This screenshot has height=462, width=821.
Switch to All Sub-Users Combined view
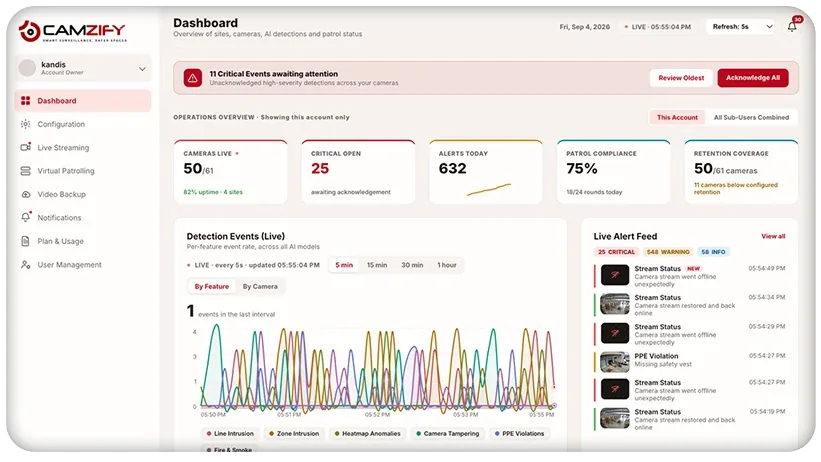coord(751,117)
